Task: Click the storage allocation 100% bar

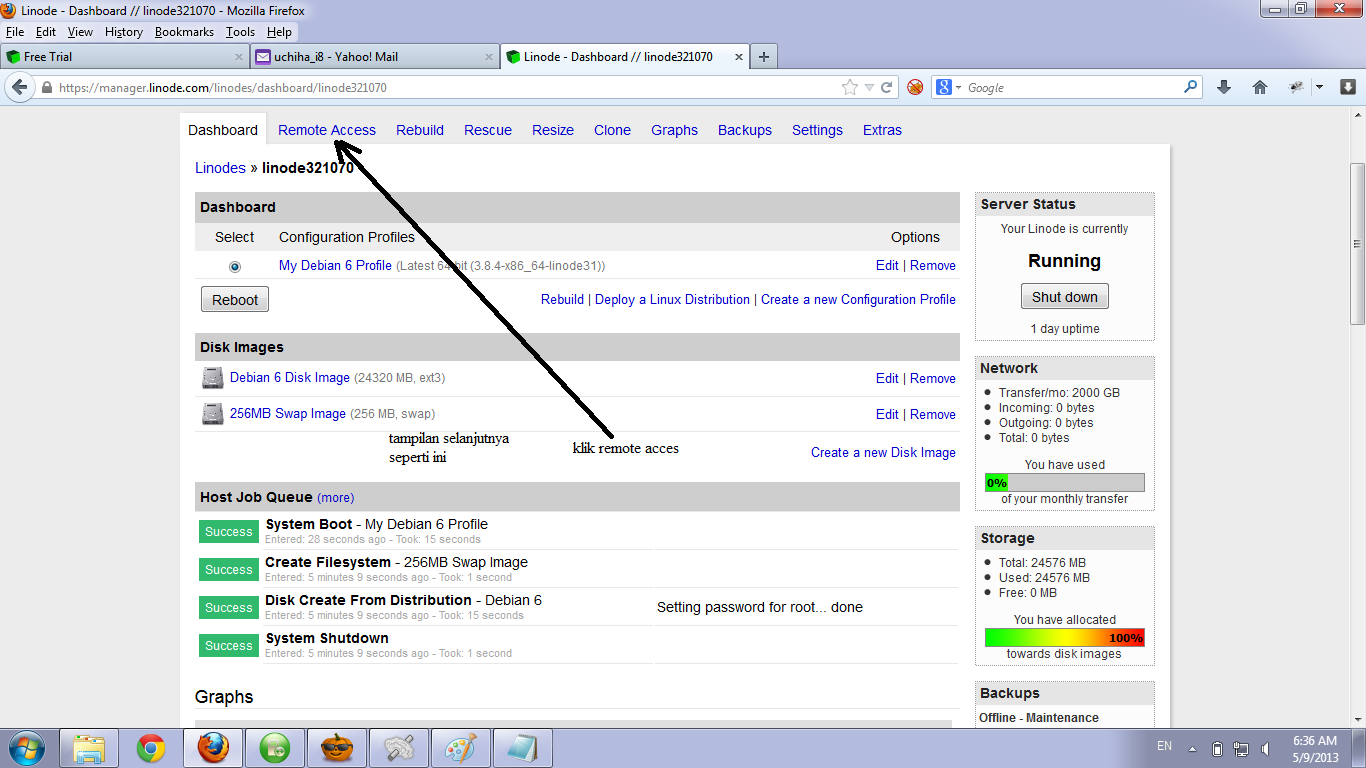Action: tap(1065, 638)
